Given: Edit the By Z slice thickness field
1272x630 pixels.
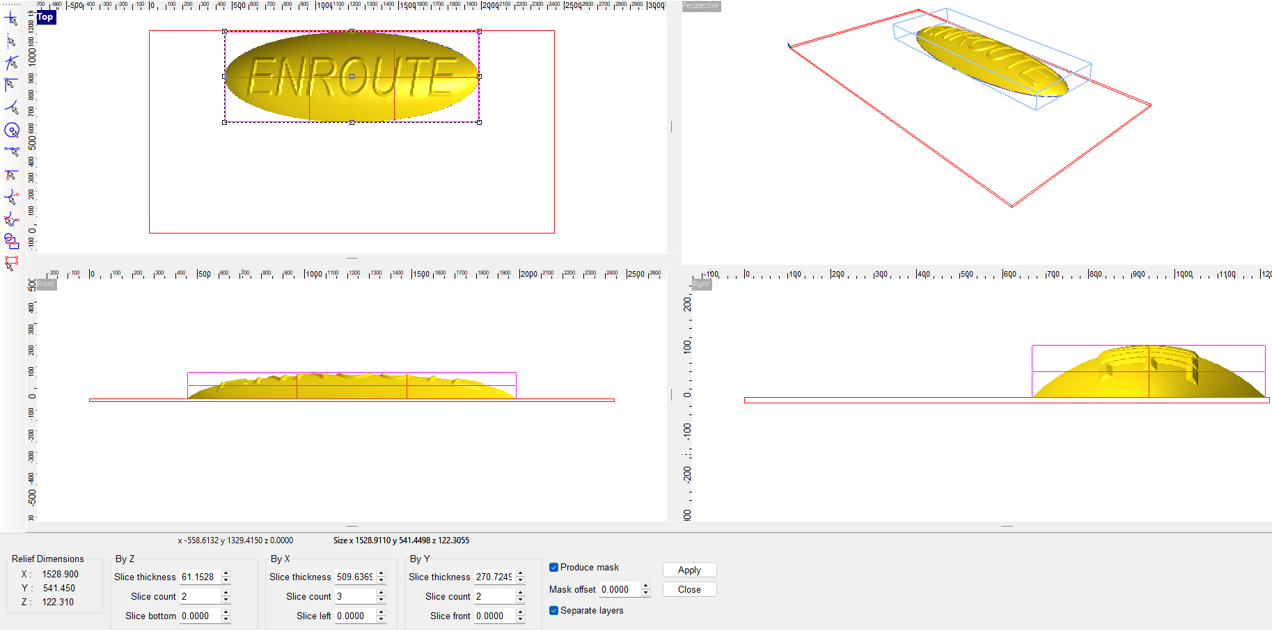Looking at the screenshot, I should tap(199, 577).
